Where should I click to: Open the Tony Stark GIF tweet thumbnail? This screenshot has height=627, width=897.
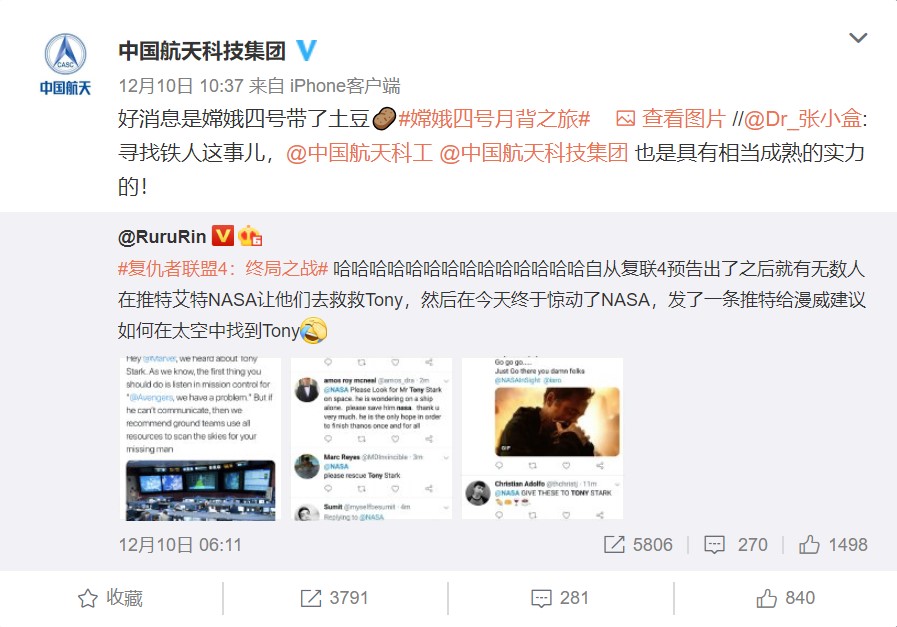click(542, 439)
